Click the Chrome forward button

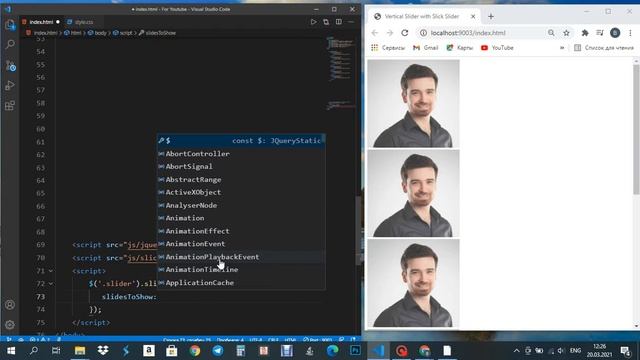tap(389, 33)
